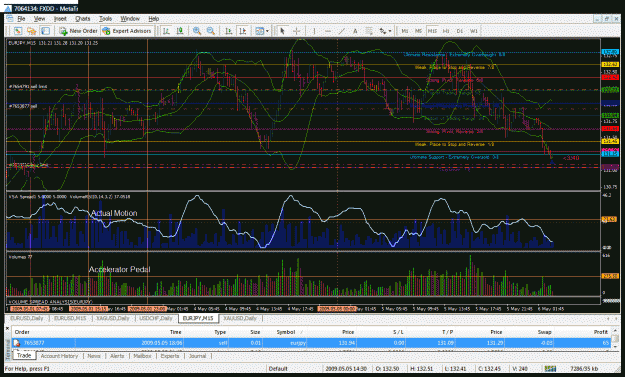Screen dimensions: 625x377
Task: Switch to EURUSD,Daily chart tab
Action: (x=27, y=318)
